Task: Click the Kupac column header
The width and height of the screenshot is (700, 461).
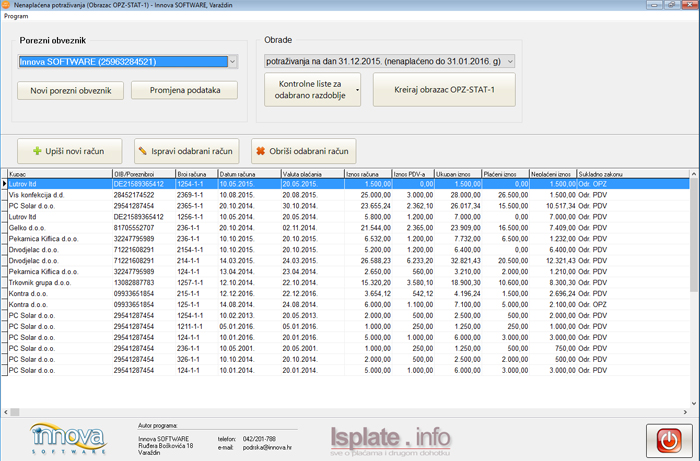Action: 60,174
